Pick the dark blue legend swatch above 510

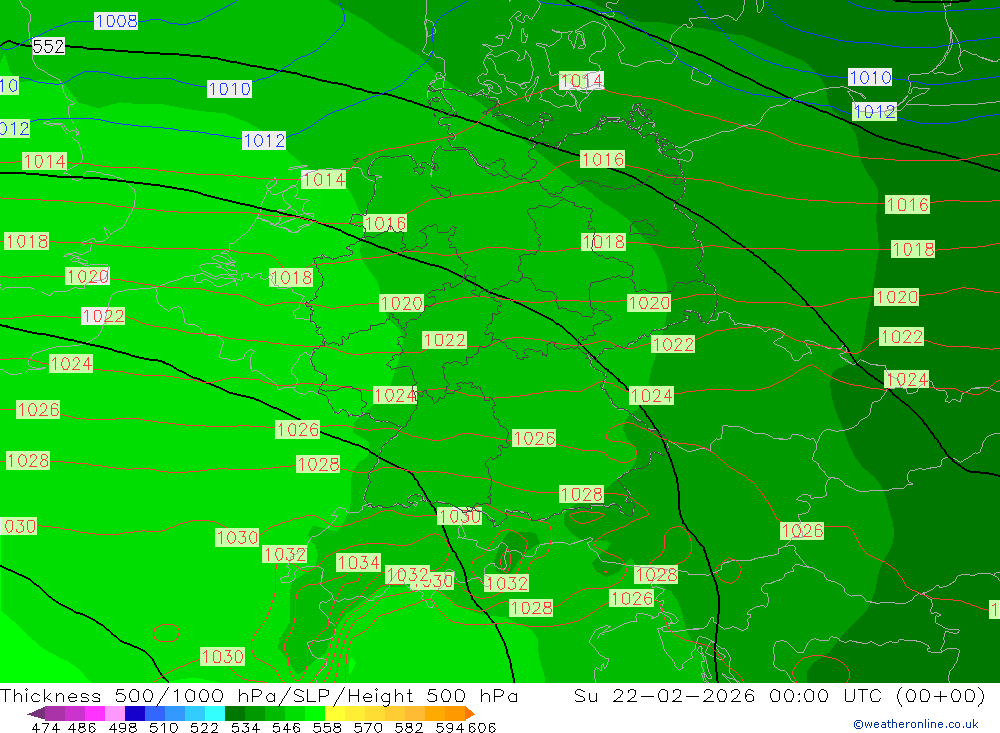(135, 713)
